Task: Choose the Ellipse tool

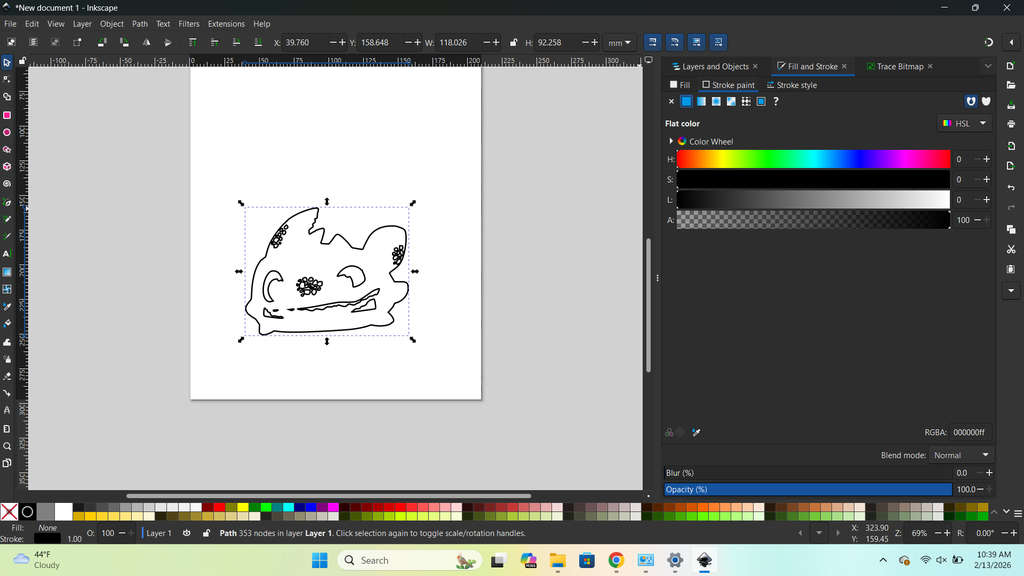Action: (x=7, y=132)
